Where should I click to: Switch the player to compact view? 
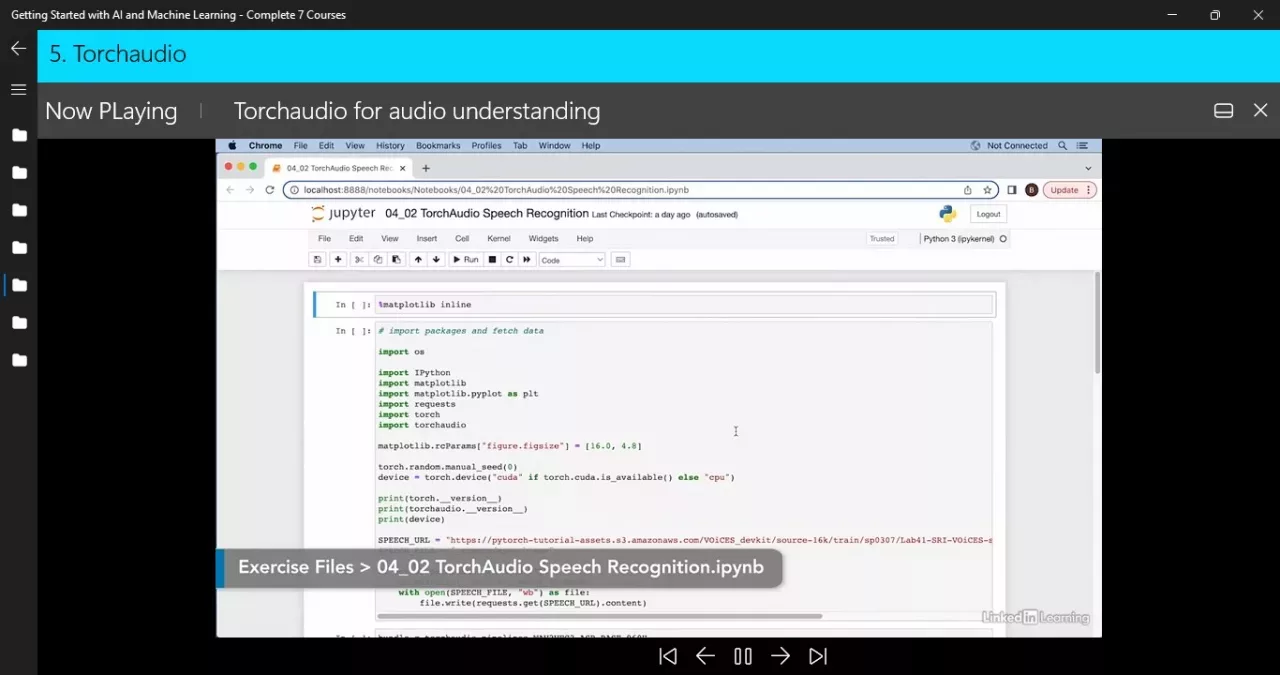click(x=1223, y=111)
